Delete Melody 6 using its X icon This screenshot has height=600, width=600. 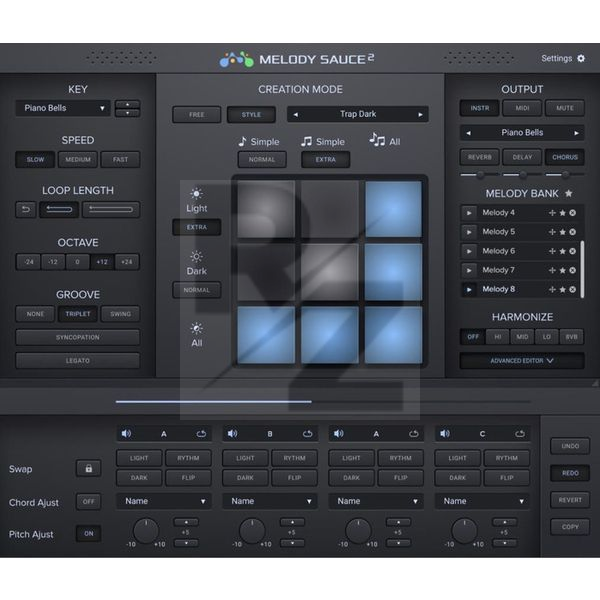[572, 251]
